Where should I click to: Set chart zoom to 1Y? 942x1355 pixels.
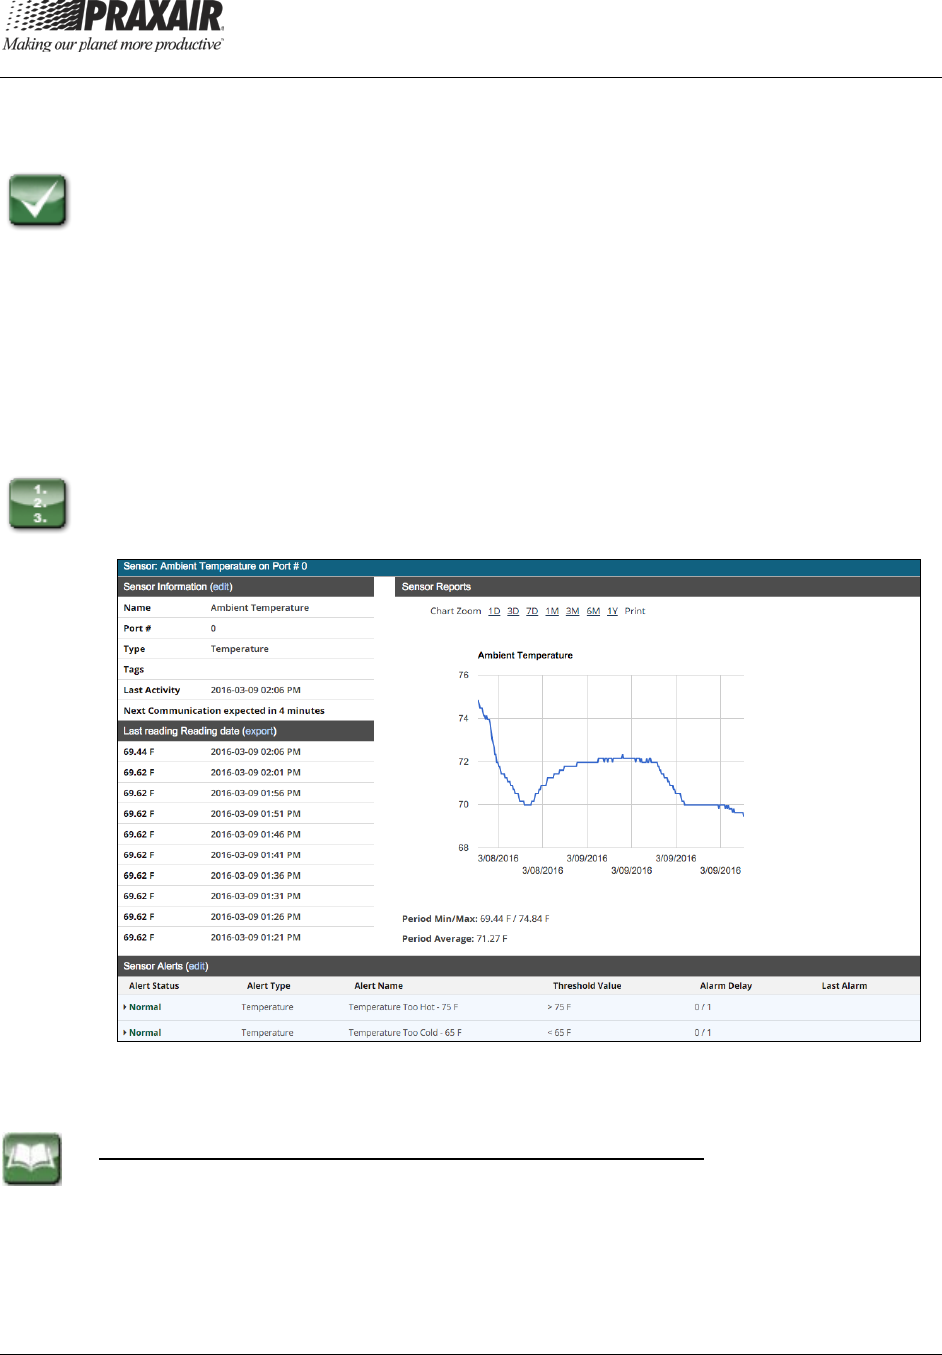[612, 611]
